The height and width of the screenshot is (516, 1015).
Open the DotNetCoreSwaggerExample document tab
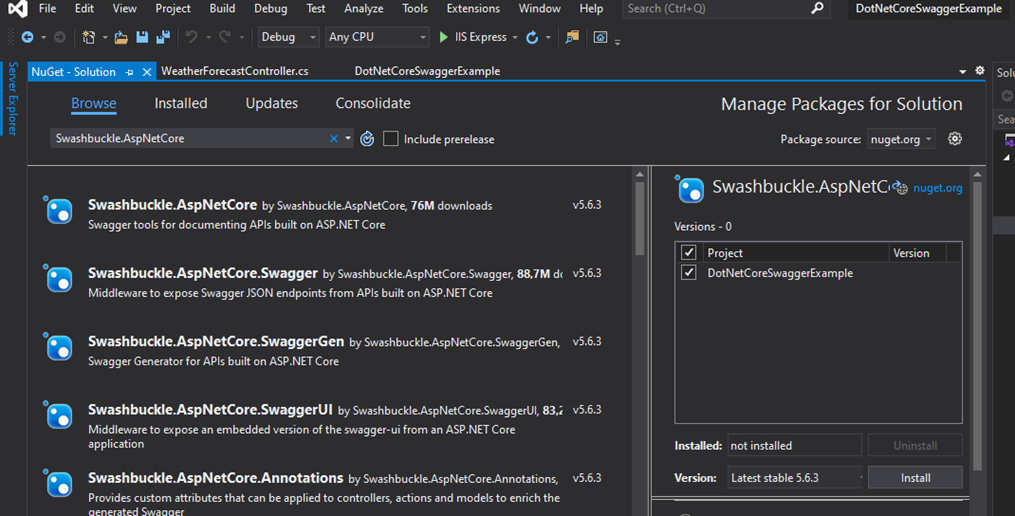pos(427,71)
